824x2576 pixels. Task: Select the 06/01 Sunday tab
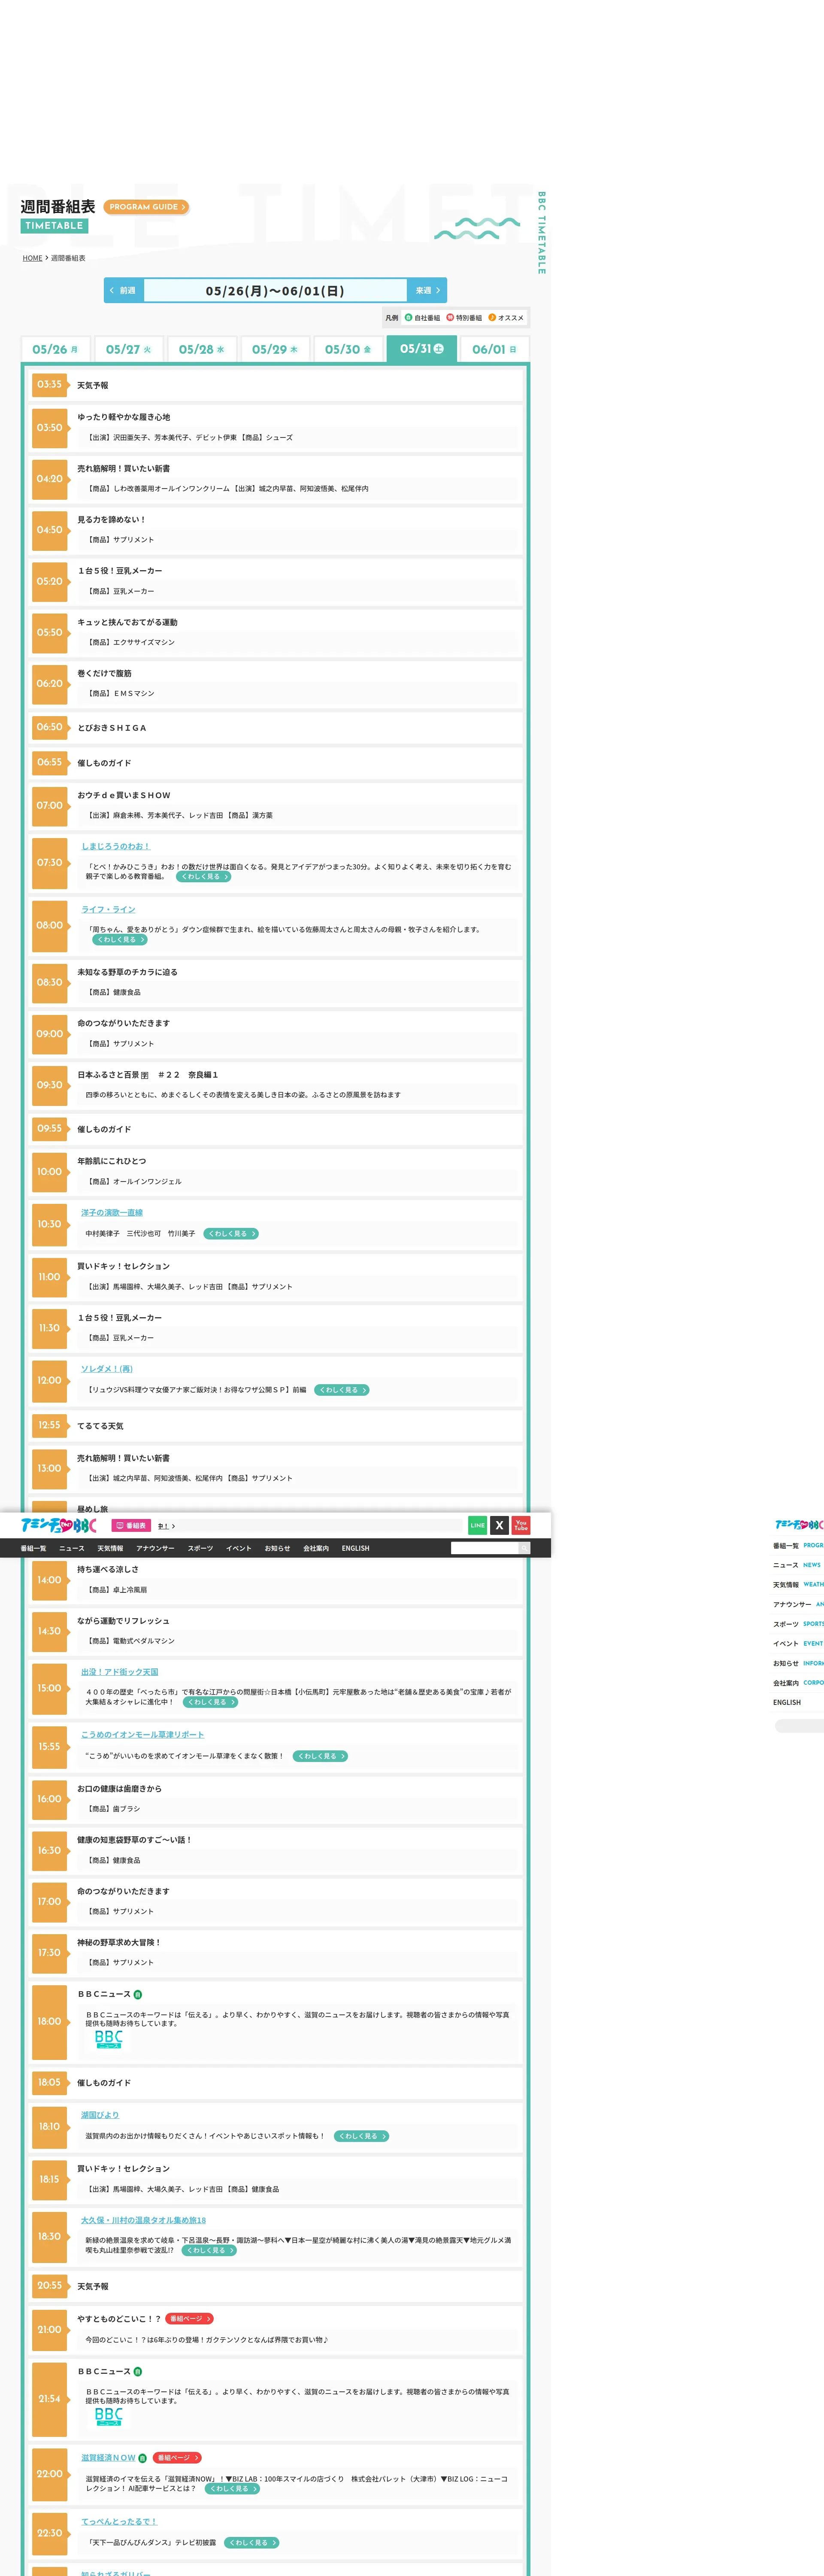(x=494, y=349)
